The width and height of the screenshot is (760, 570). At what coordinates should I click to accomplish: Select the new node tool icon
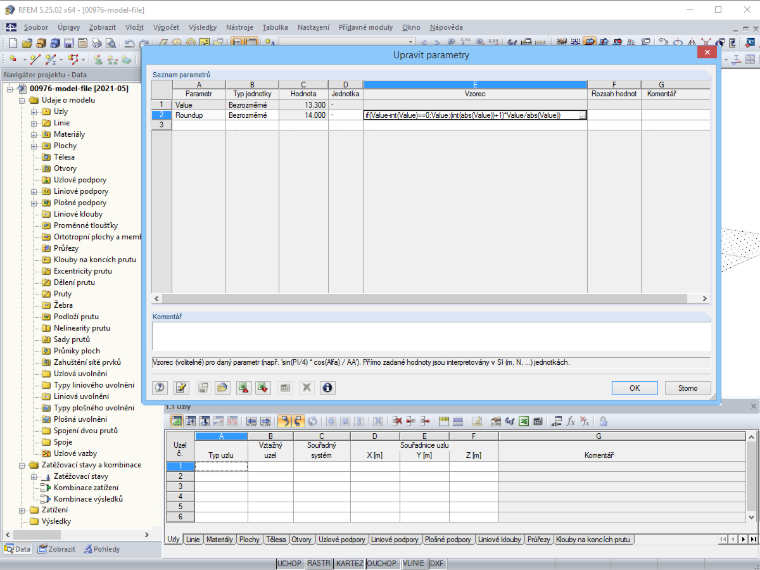tap(13, 59)
